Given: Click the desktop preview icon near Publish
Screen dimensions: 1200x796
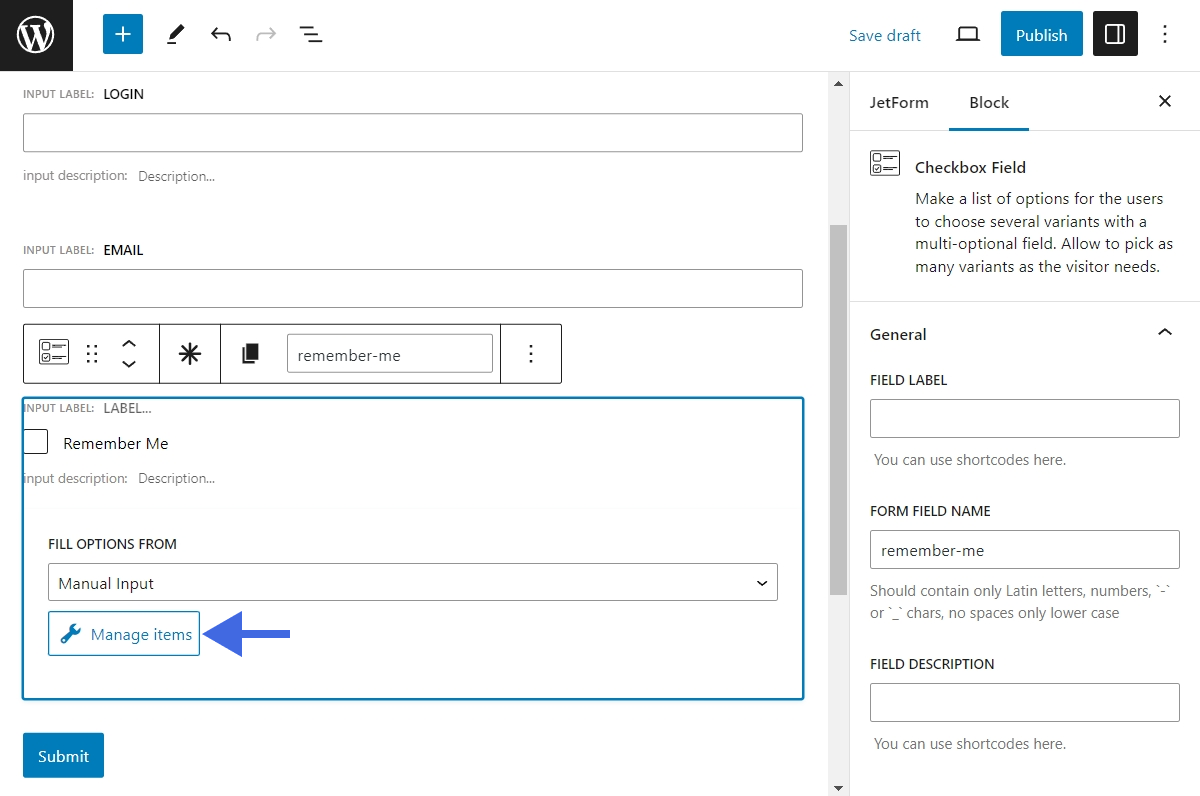Looking at the screenshot, I should coord(967,33).
